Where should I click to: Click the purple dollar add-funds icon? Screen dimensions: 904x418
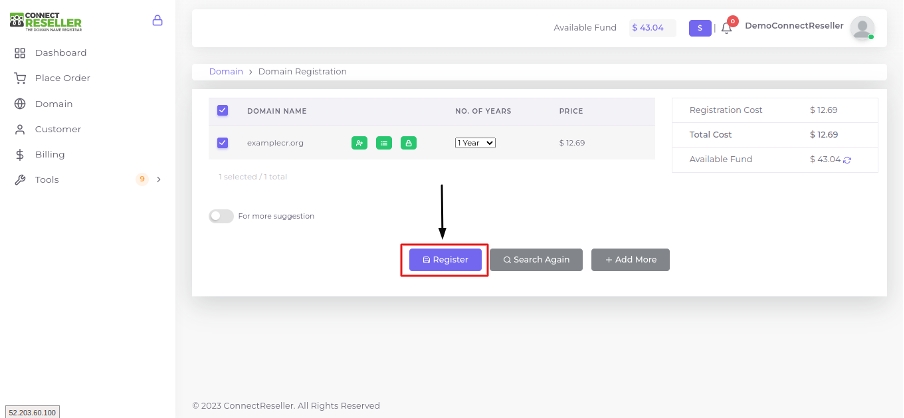700,28
